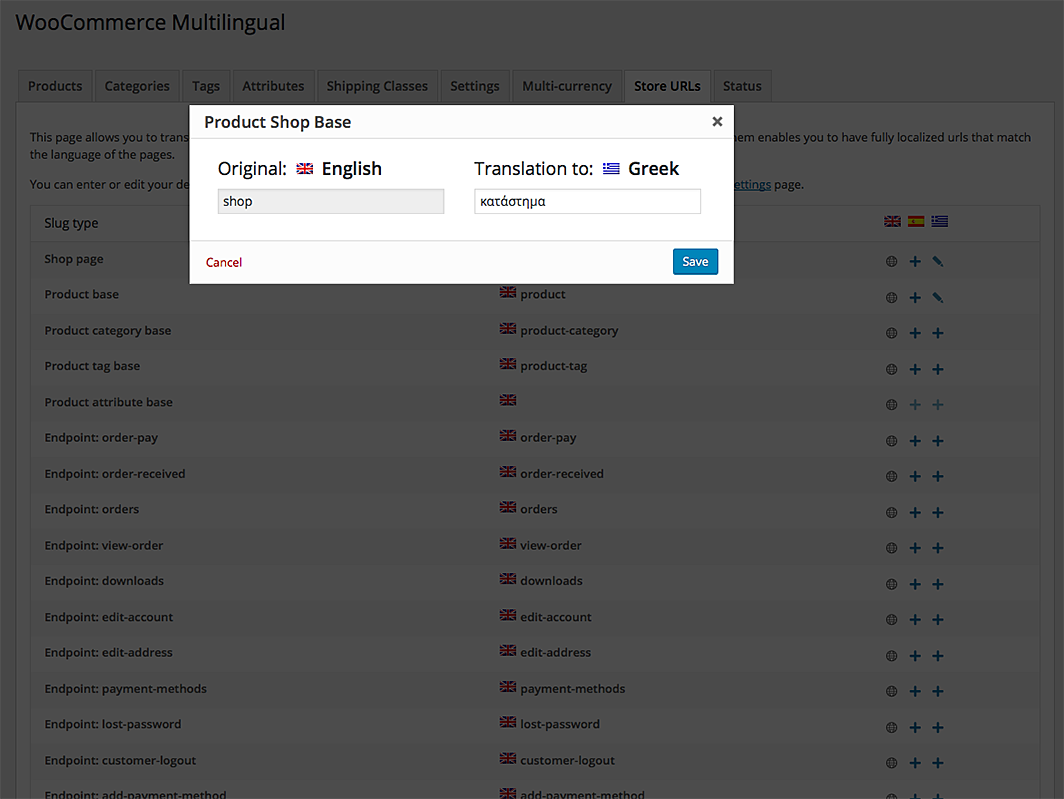Click globe icon for Endpoint: order-pay row
The height and width of the screenshot is (799, 1064).
[x=892, y=441]
